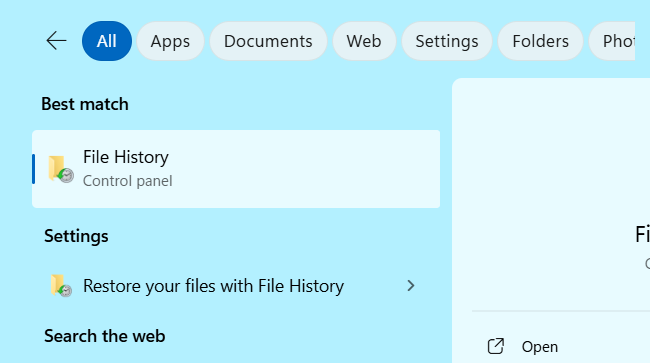This screenshot has width=650, height=363.
Task: Click the Settings section heading
Action: (76, 236)
